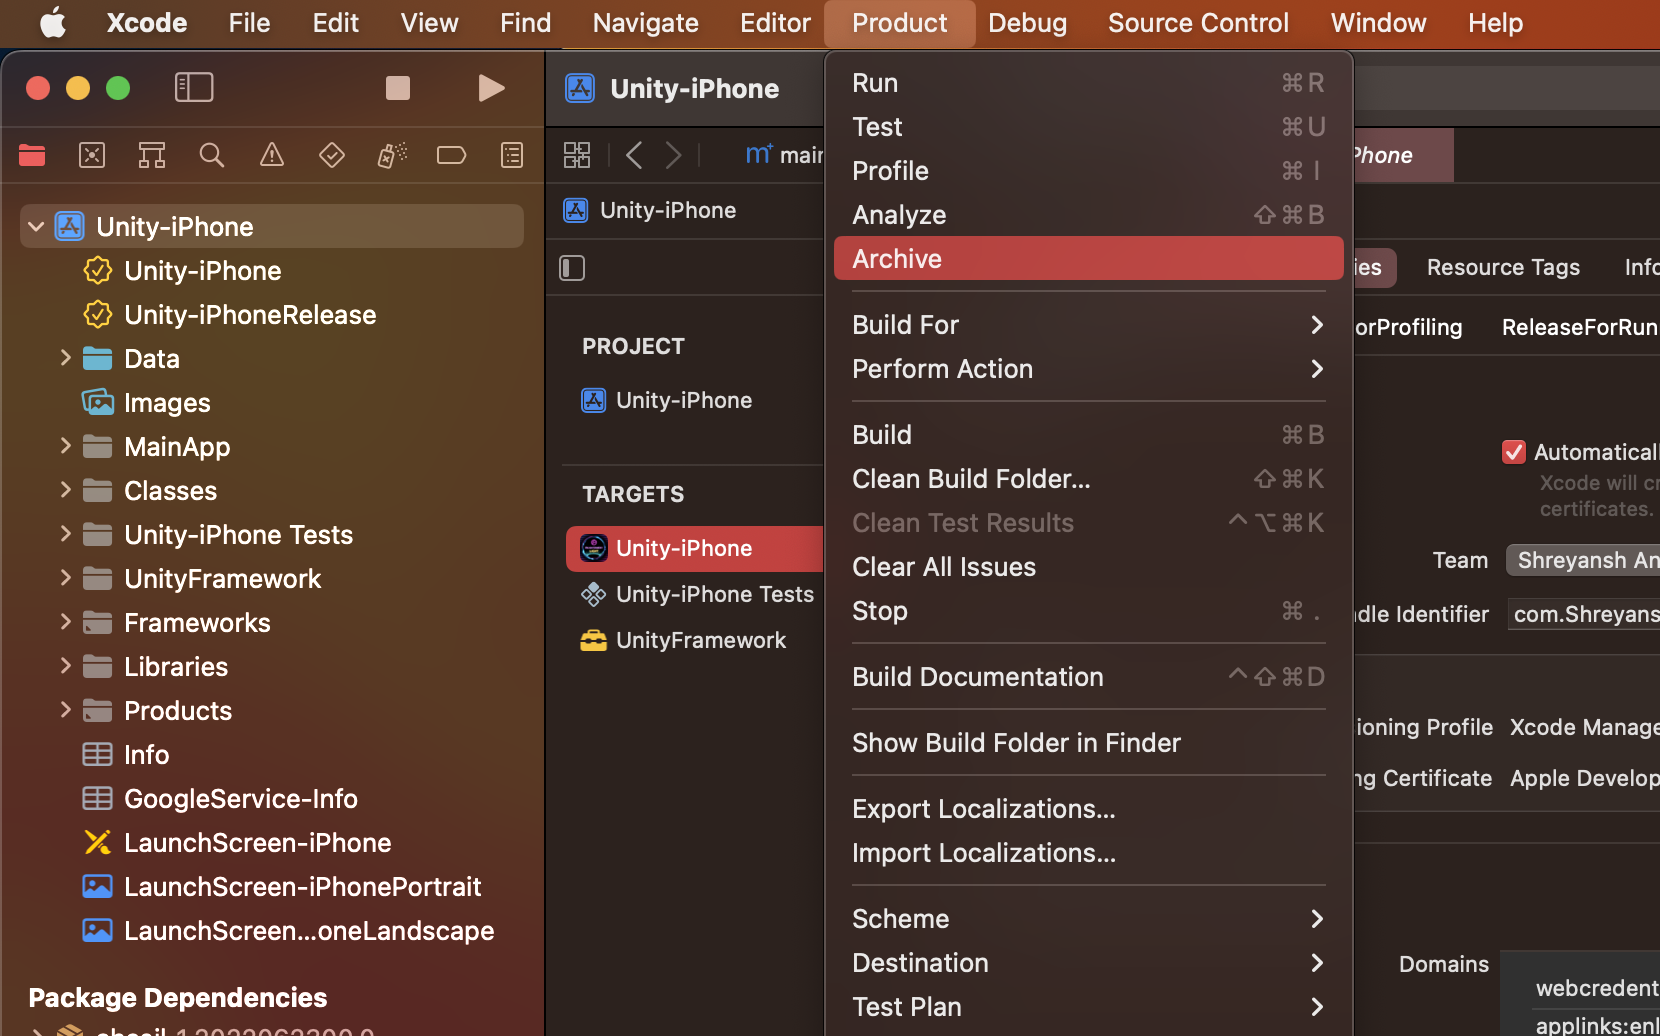Expand the Data folder
The image size is (1660, 1036).
65,358
